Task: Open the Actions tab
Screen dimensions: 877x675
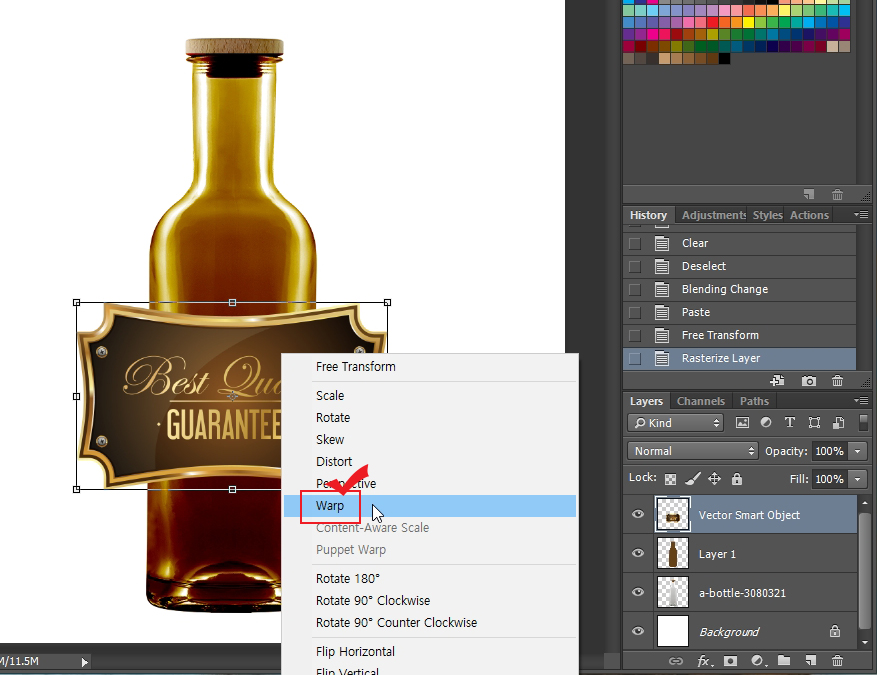Action: coord(809,215)
